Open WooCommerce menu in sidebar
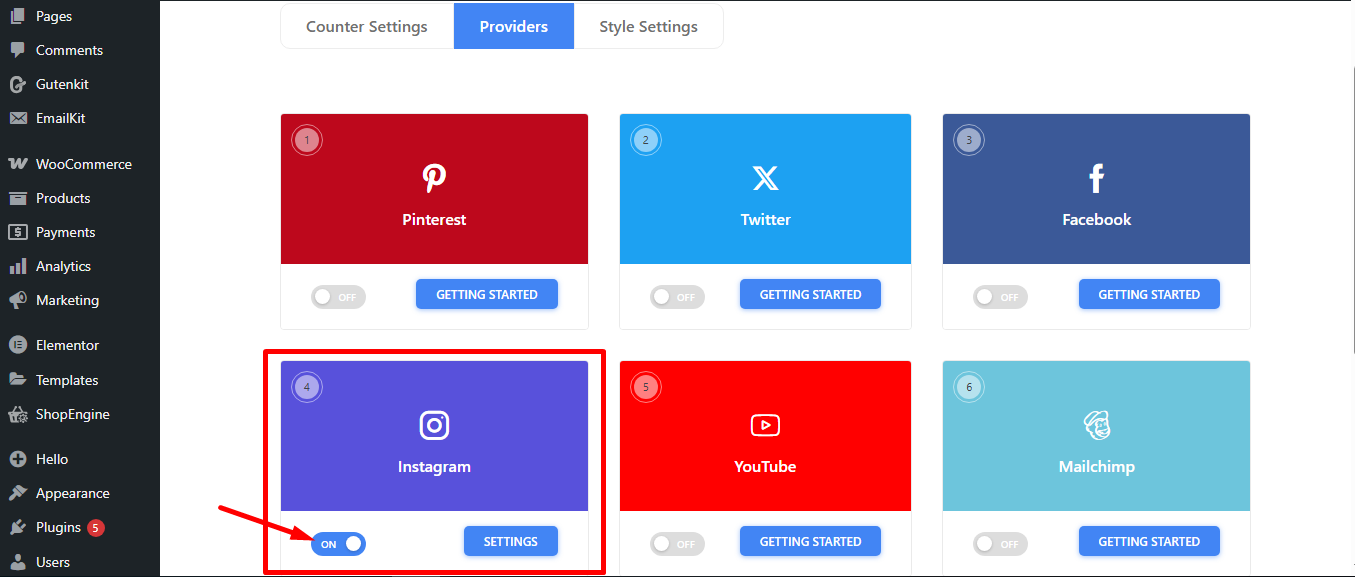This screenshot has height=577, width=1355. coord(80,164)
